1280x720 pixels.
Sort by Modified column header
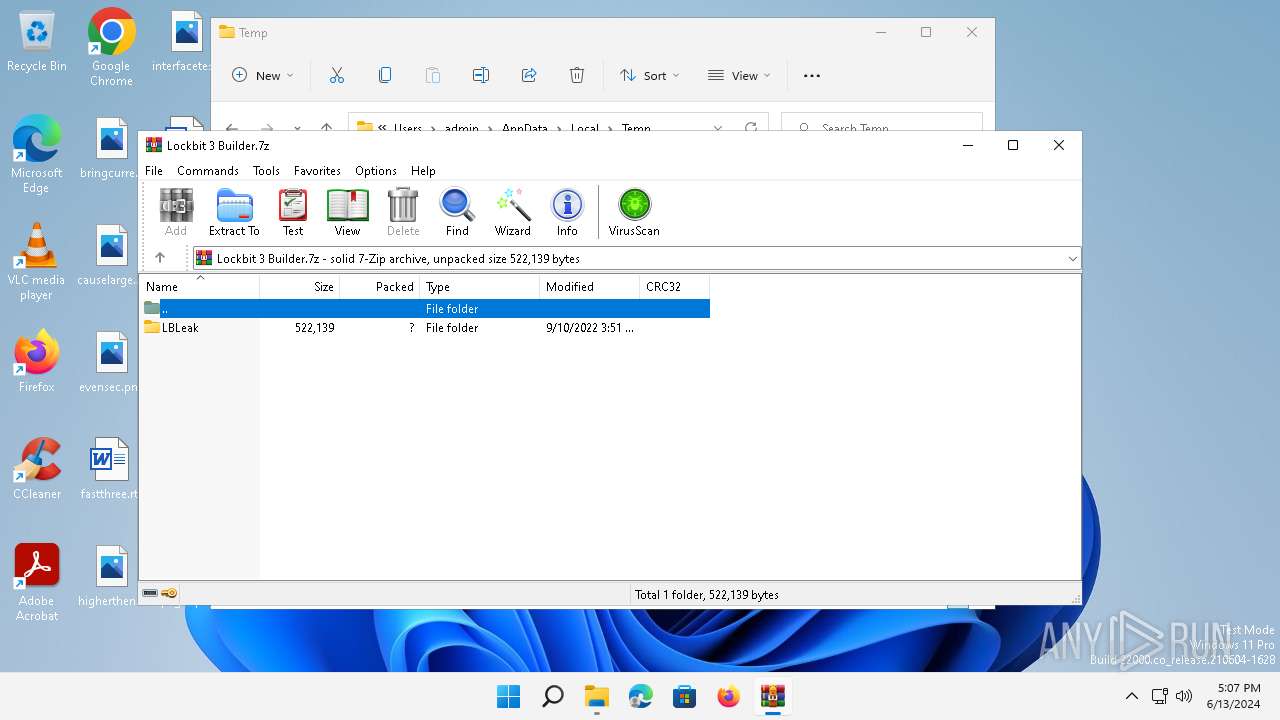[590, 287]
